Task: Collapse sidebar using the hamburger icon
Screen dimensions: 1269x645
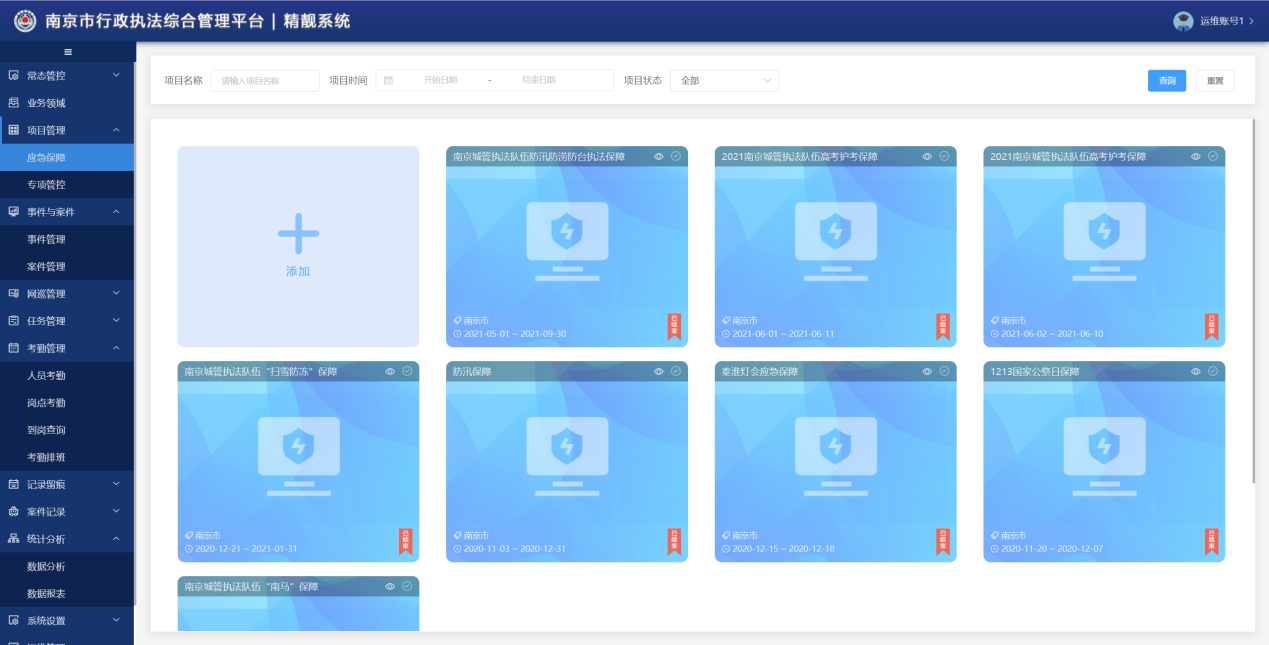Action: coord(68,52)
